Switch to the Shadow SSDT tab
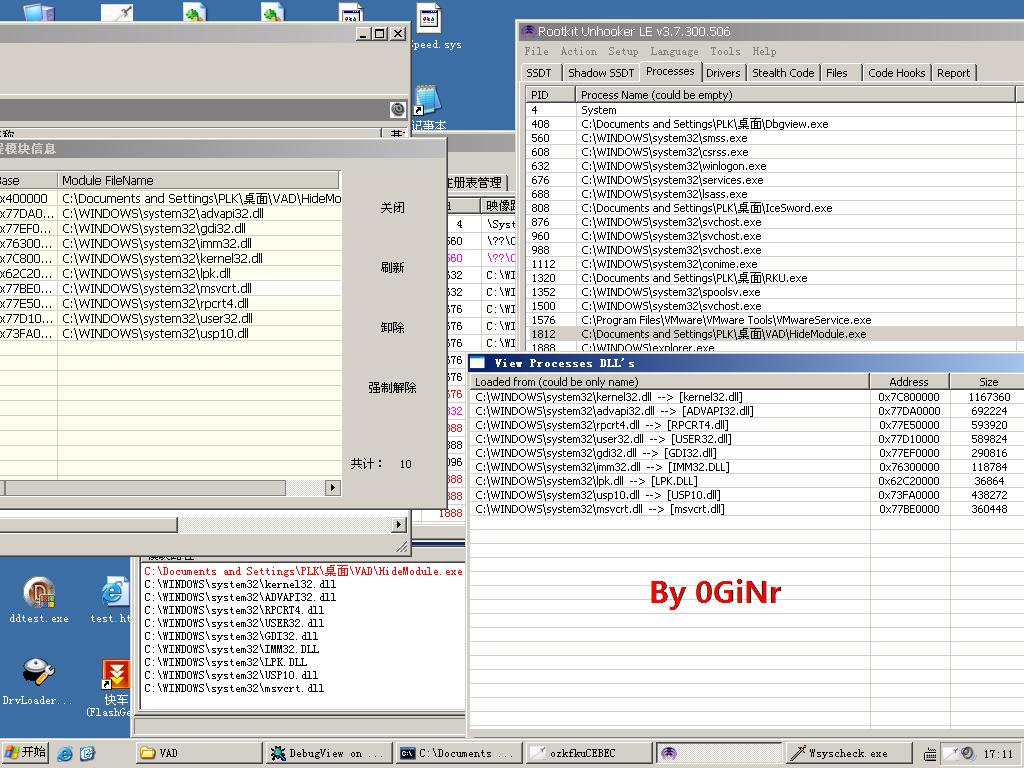Image resolution: width=1024 pixels, height=768 pixels. click(601, 73)
